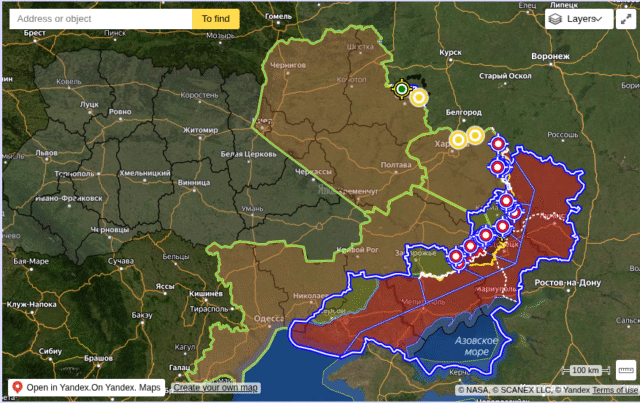Click the Rostov-on-Don city label
The width and height of the screenshot is (640, 403).
568,284
